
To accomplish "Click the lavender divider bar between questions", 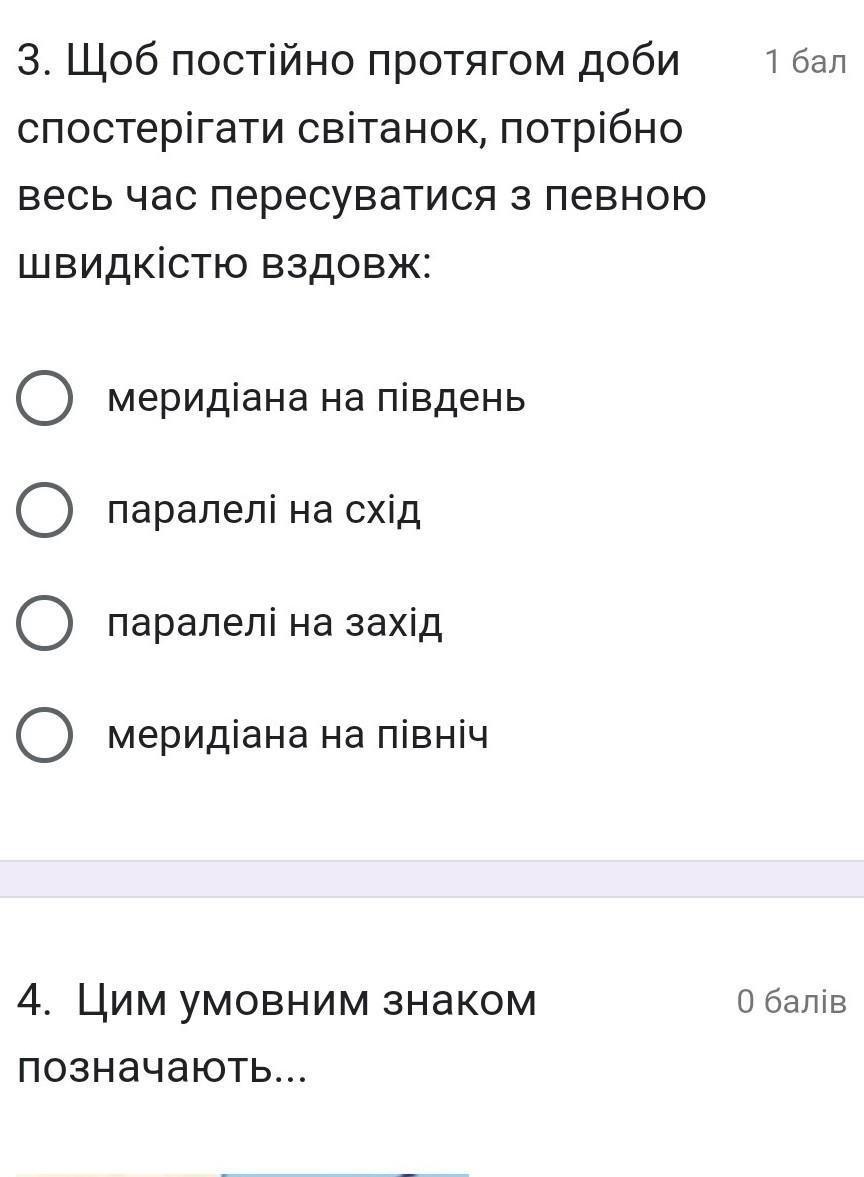I will coord(432,879).
